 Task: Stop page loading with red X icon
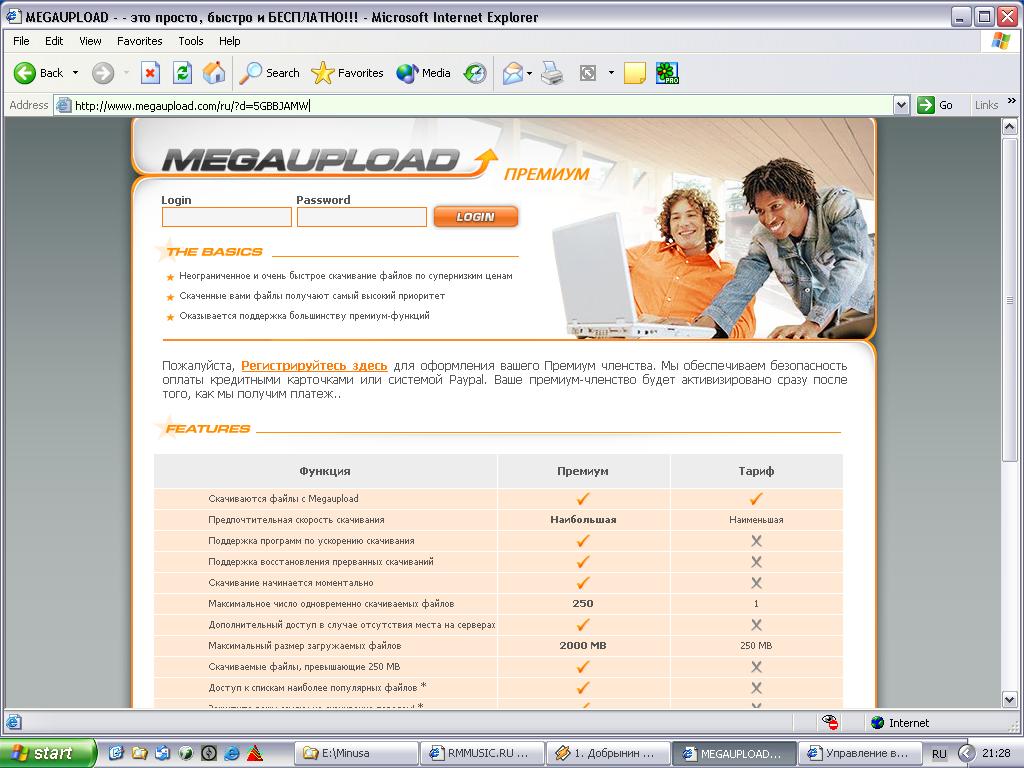point(150,72)
